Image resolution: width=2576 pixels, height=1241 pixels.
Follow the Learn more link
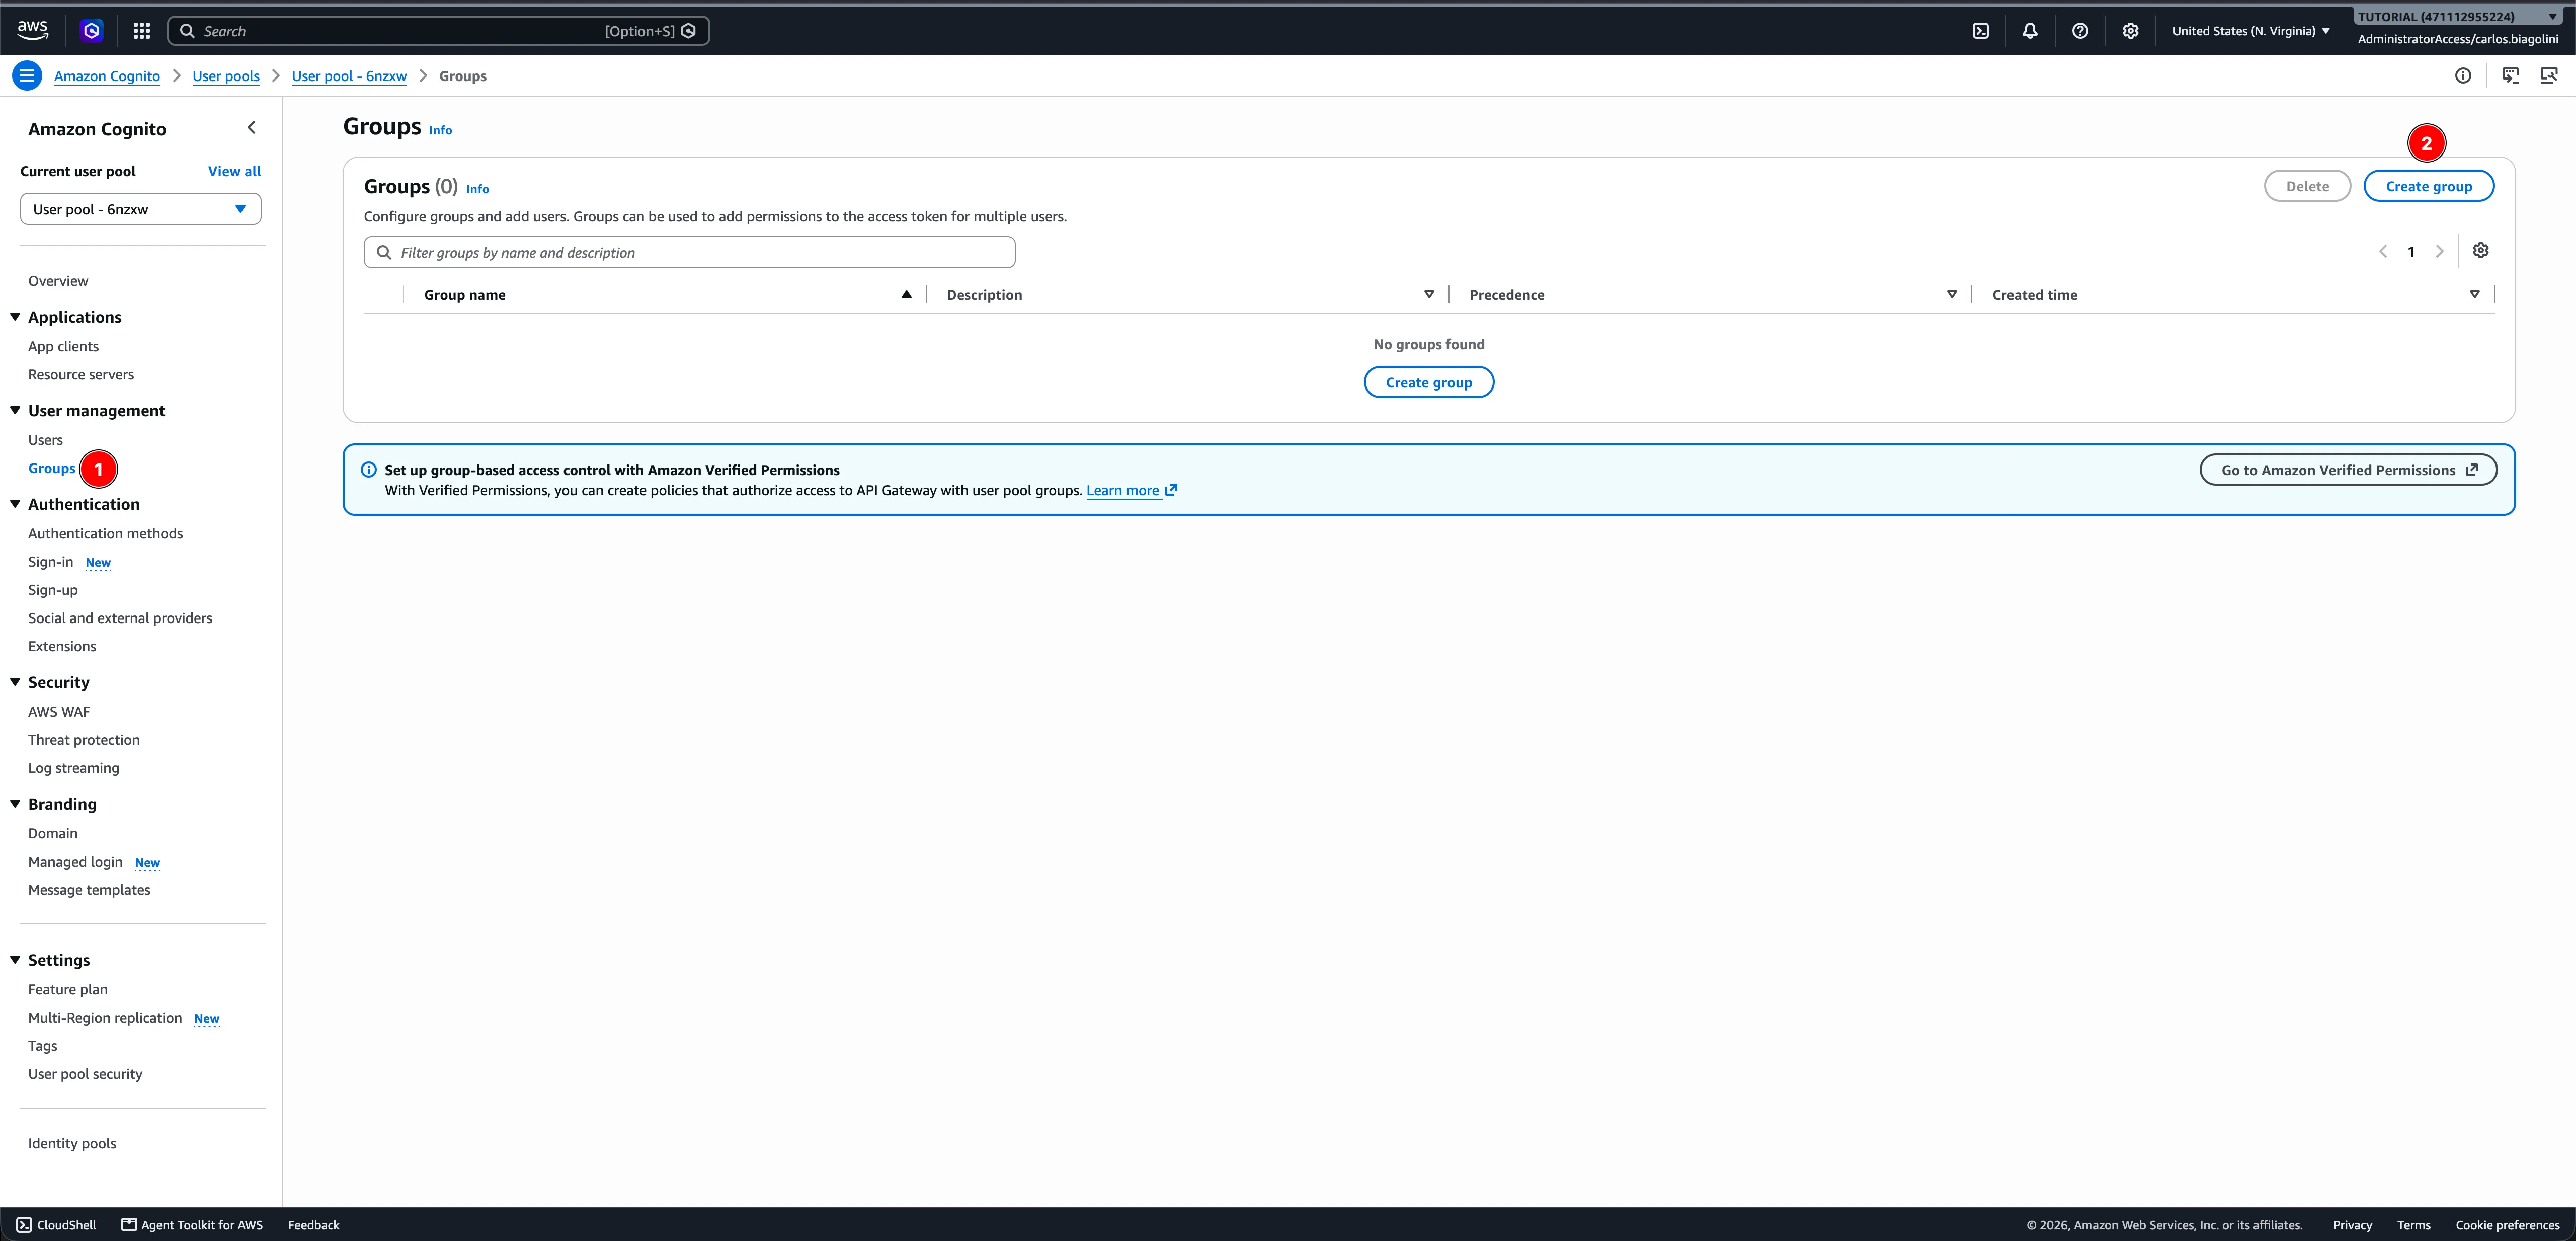tap(1131, 490)
